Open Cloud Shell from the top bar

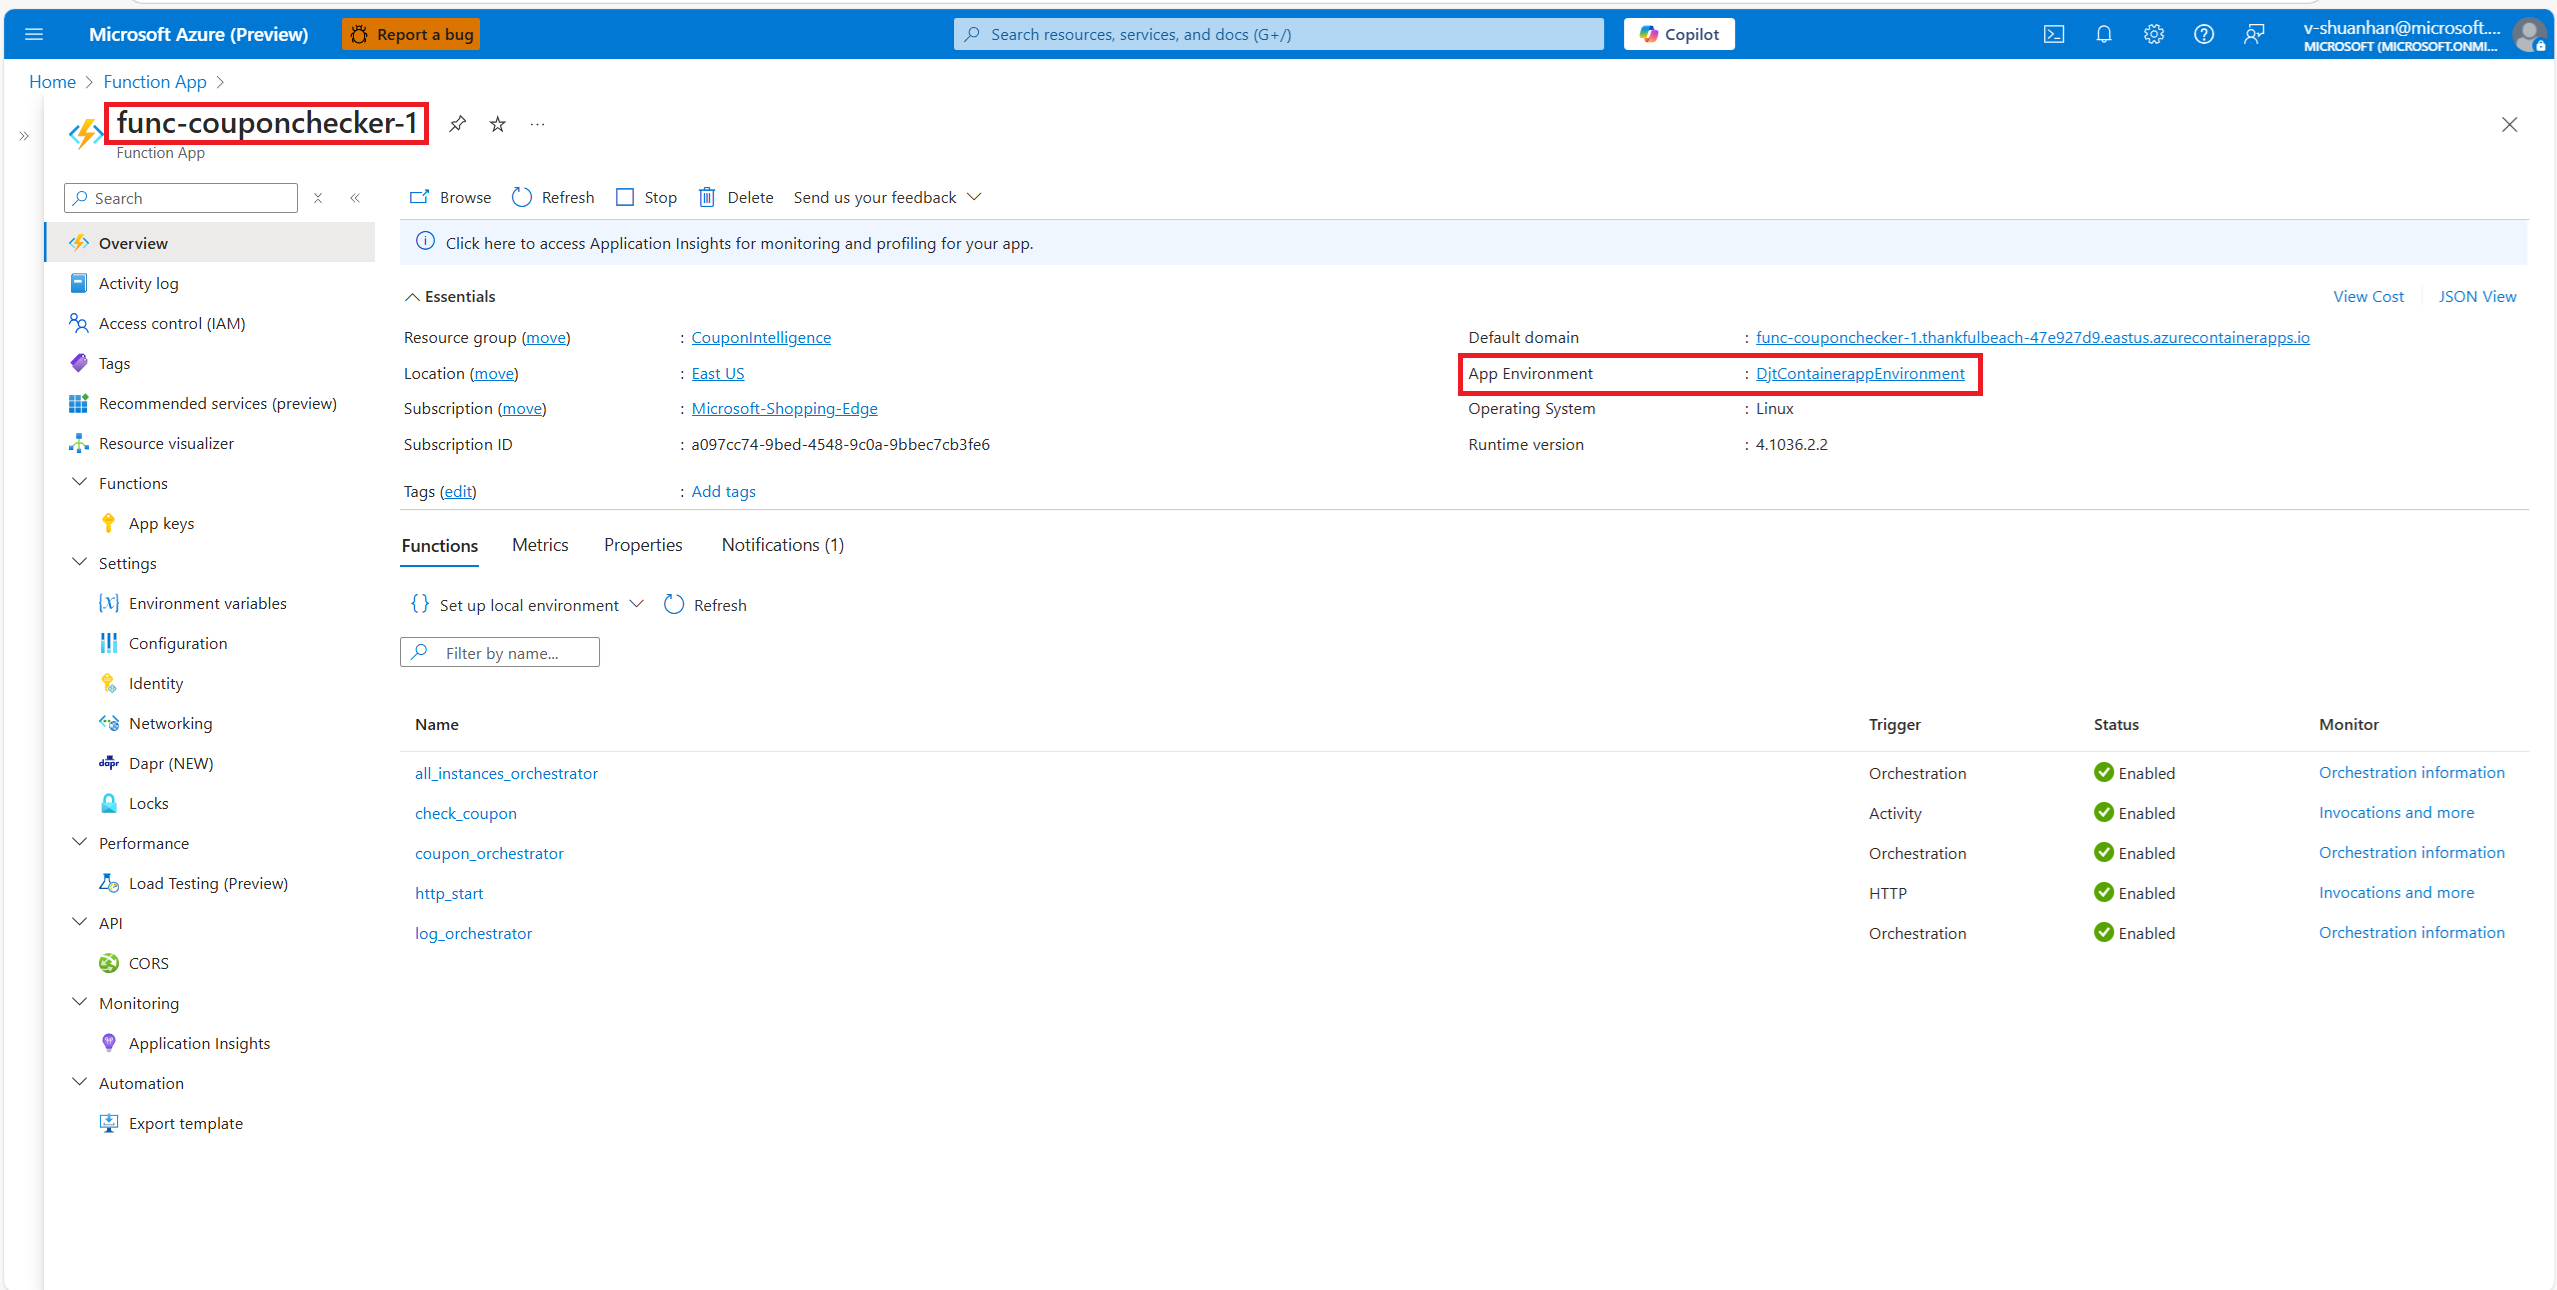[x=2053, y=34]
